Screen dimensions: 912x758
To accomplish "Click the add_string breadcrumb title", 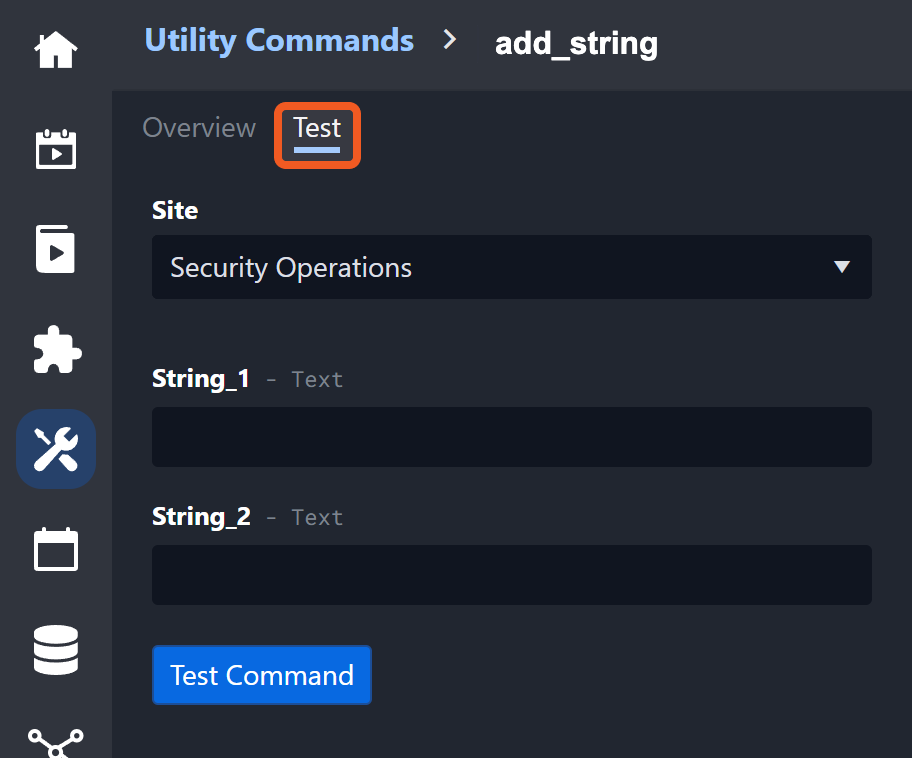I will tap(576, 43).
